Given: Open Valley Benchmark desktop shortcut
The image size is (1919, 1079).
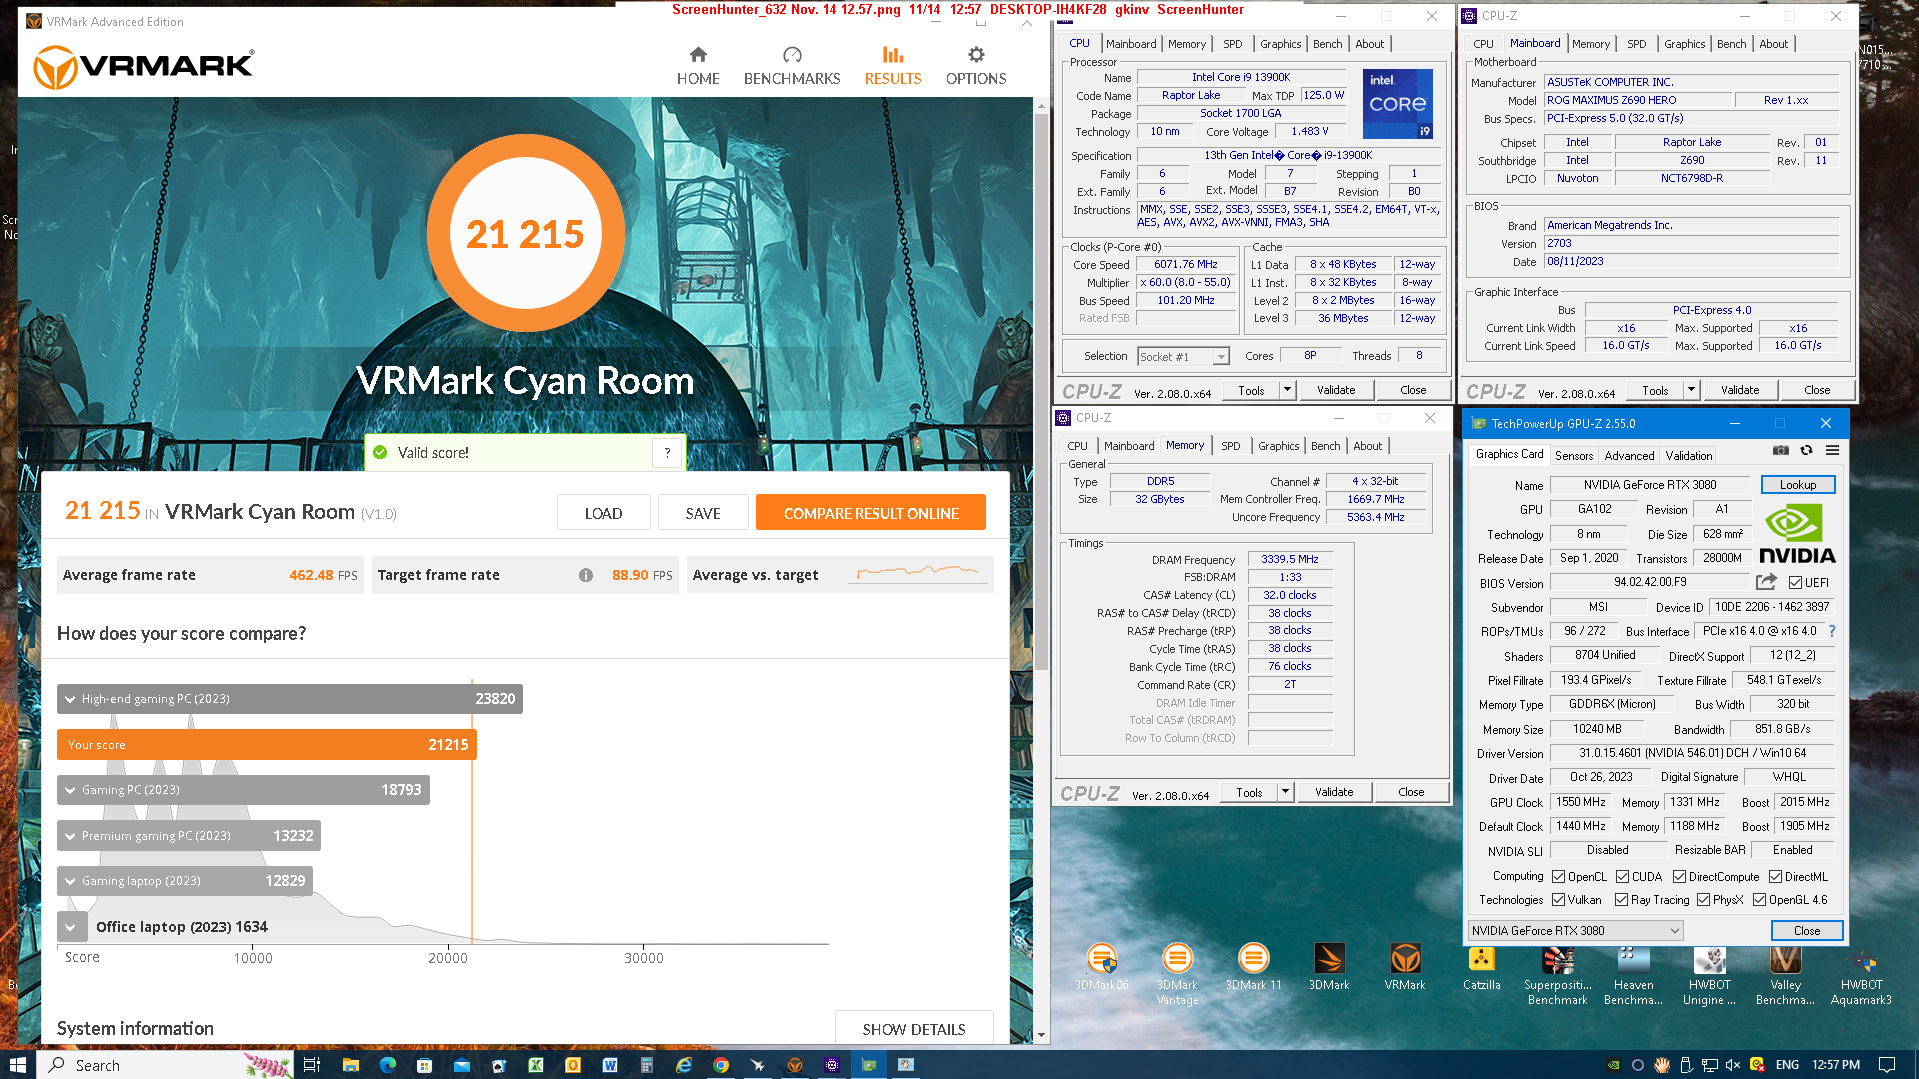Looking at the screenshot, I should pyautogui.click(x=1785, y=974).
